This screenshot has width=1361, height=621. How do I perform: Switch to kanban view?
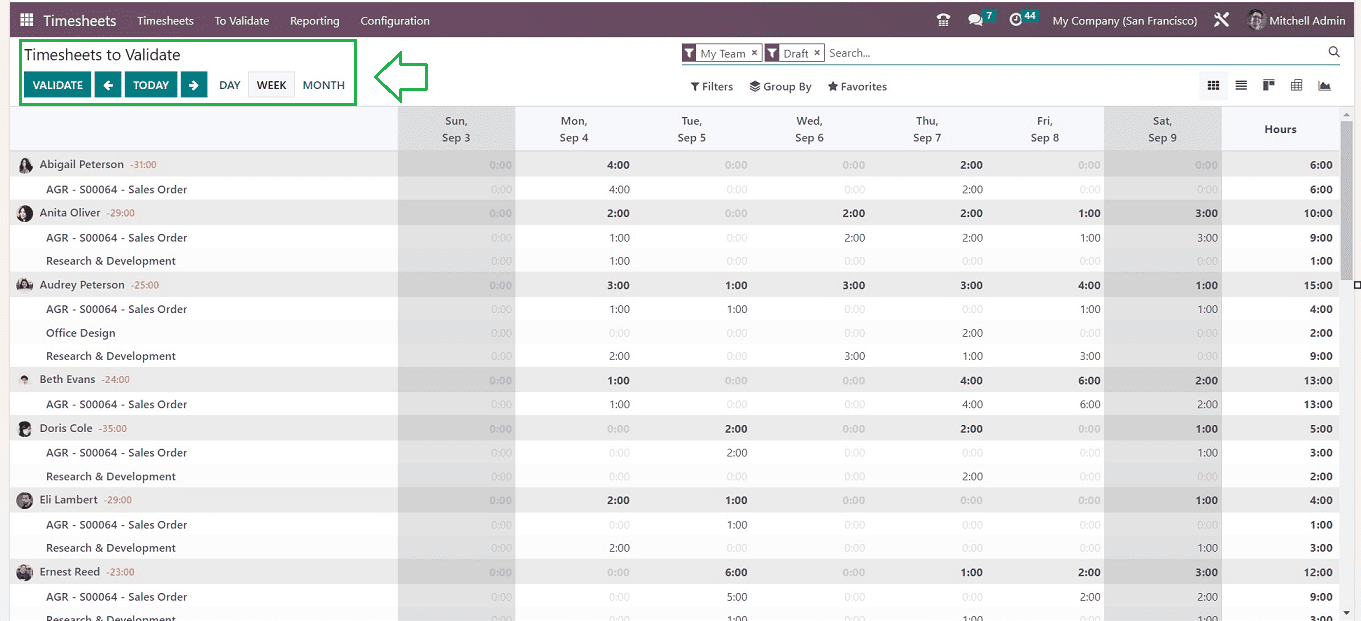coord(1268,86)
